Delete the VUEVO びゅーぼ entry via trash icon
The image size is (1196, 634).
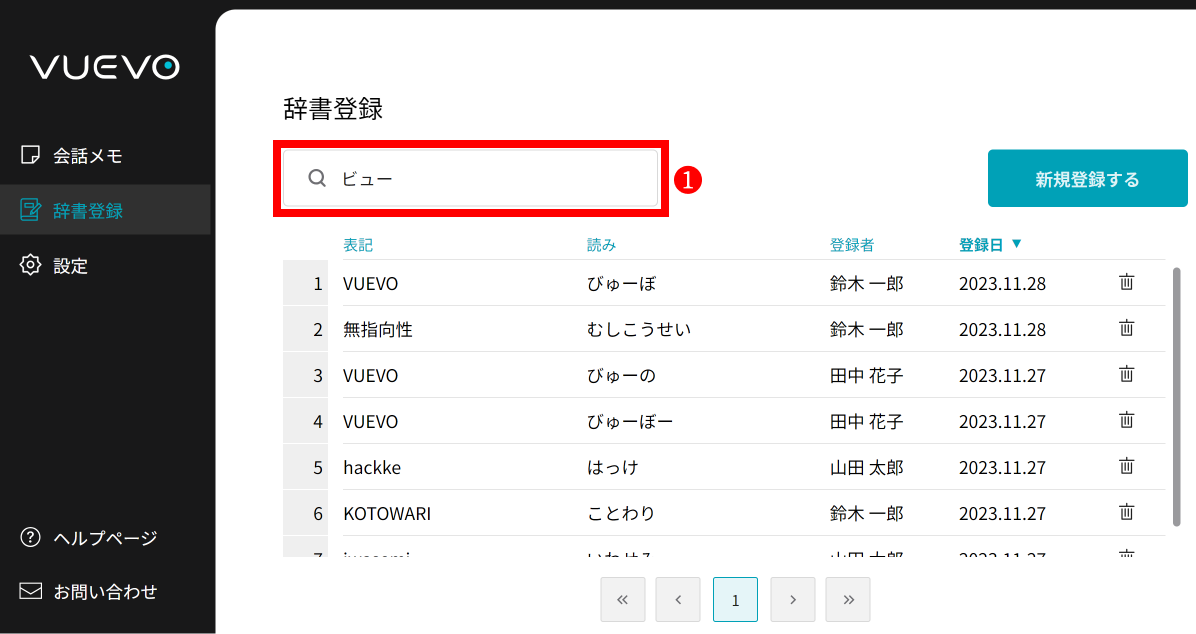click(x=1126, y=282)
